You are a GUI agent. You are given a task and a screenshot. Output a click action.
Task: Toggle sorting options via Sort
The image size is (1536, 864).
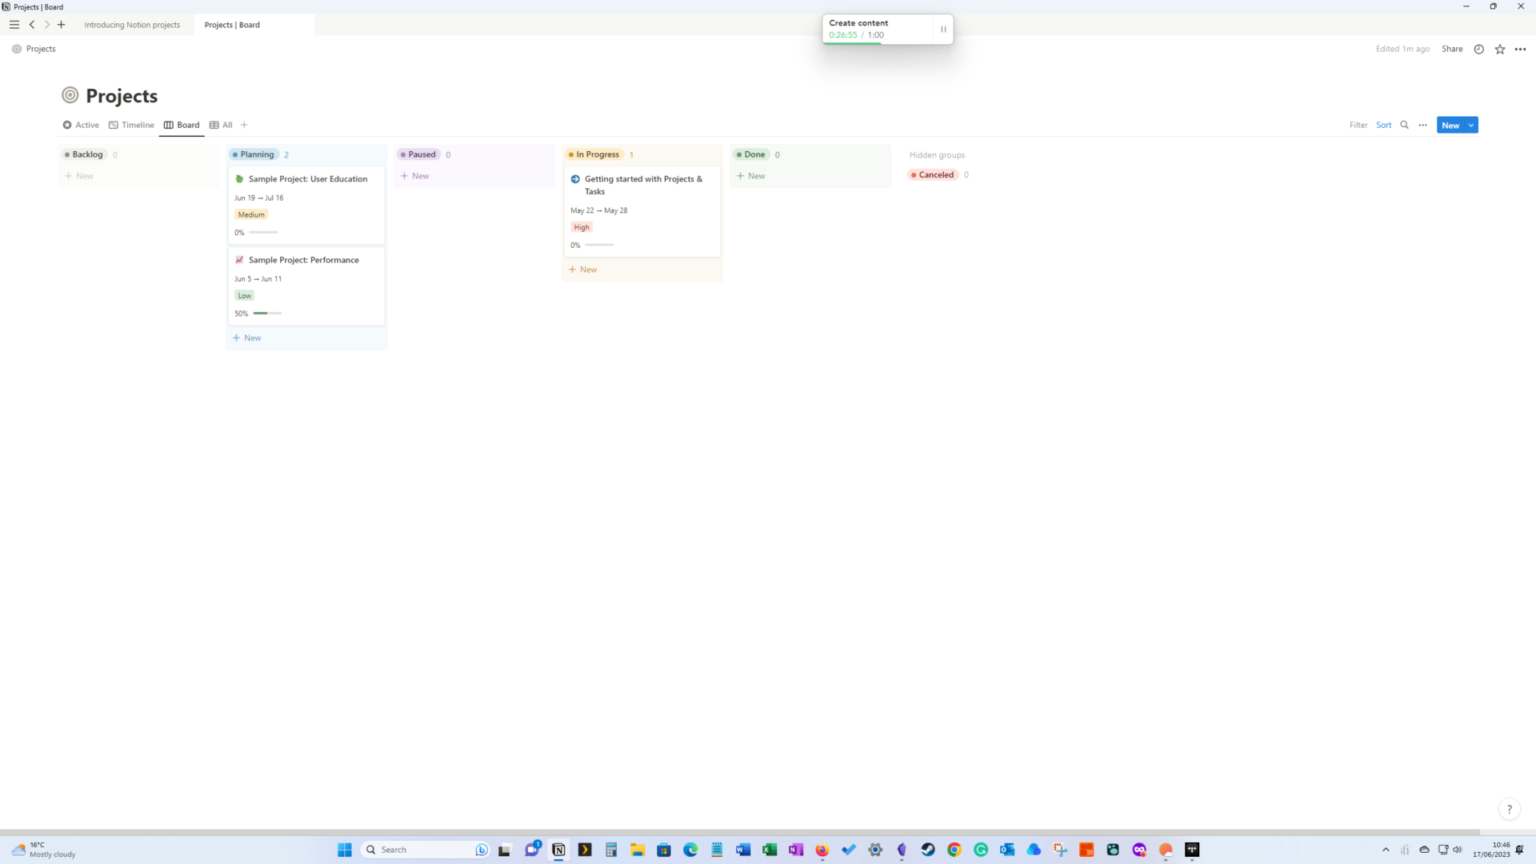tap(1383, 125)
